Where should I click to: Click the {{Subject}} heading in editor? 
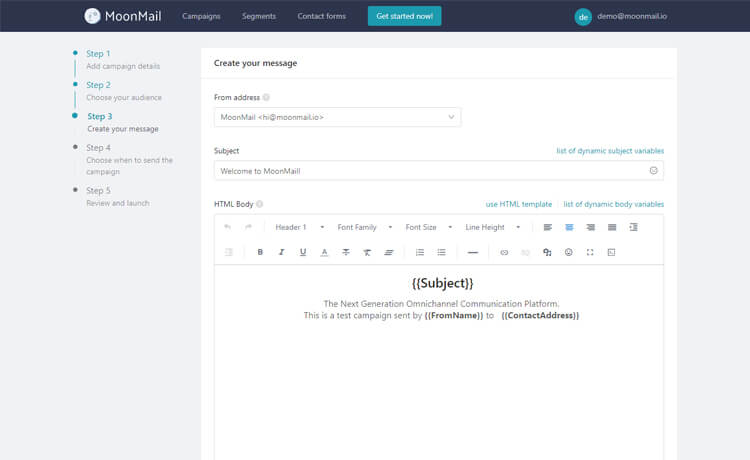pos(442,283)
